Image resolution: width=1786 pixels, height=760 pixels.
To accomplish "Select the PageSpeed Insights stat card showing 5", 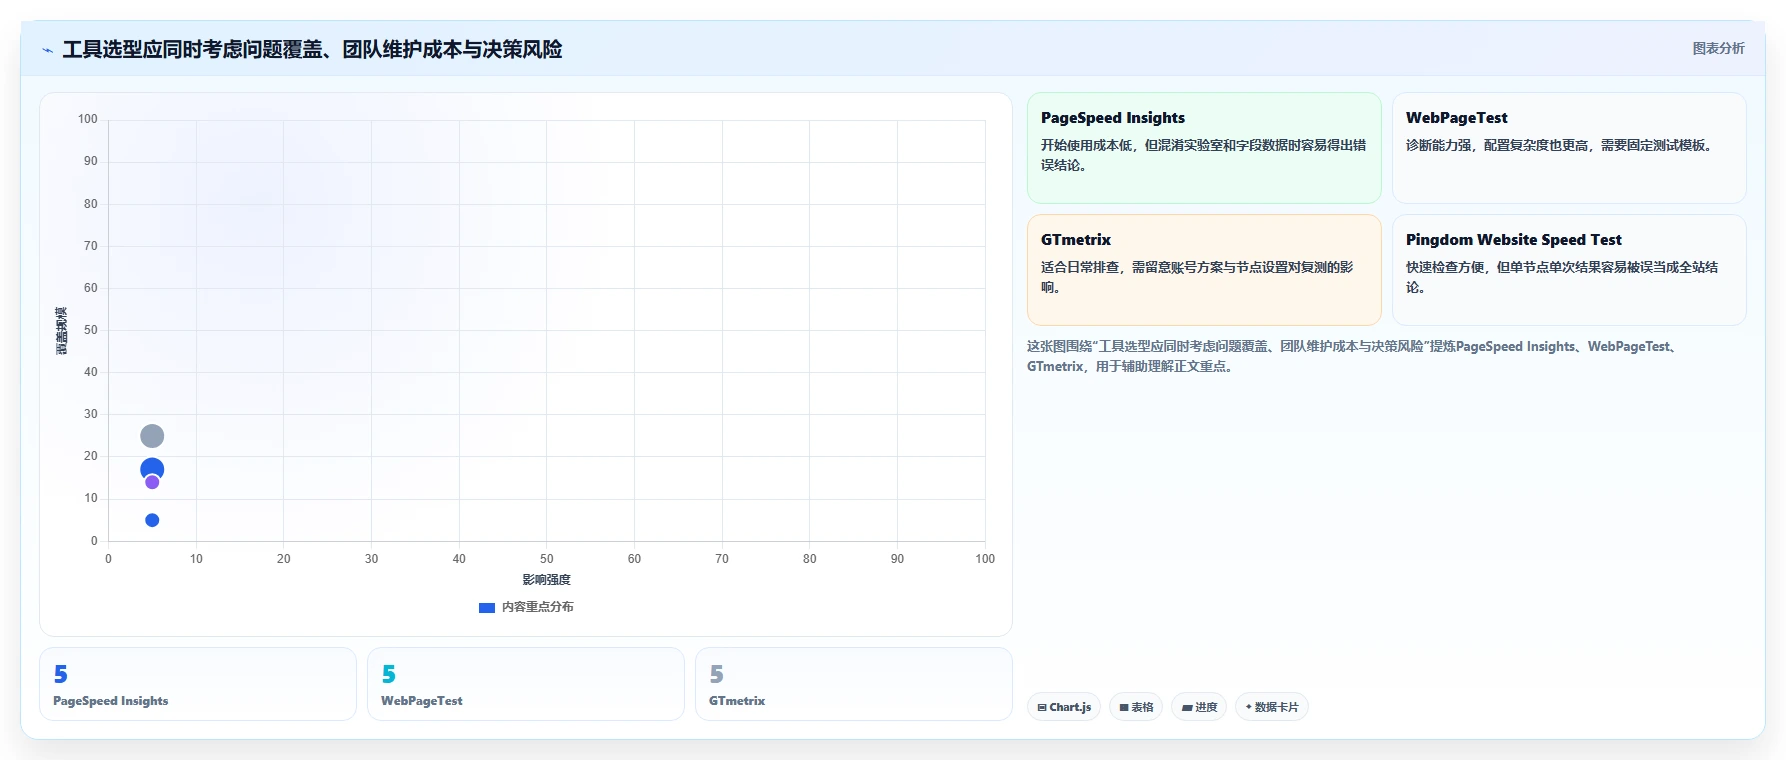I will (x=198, y=684).
